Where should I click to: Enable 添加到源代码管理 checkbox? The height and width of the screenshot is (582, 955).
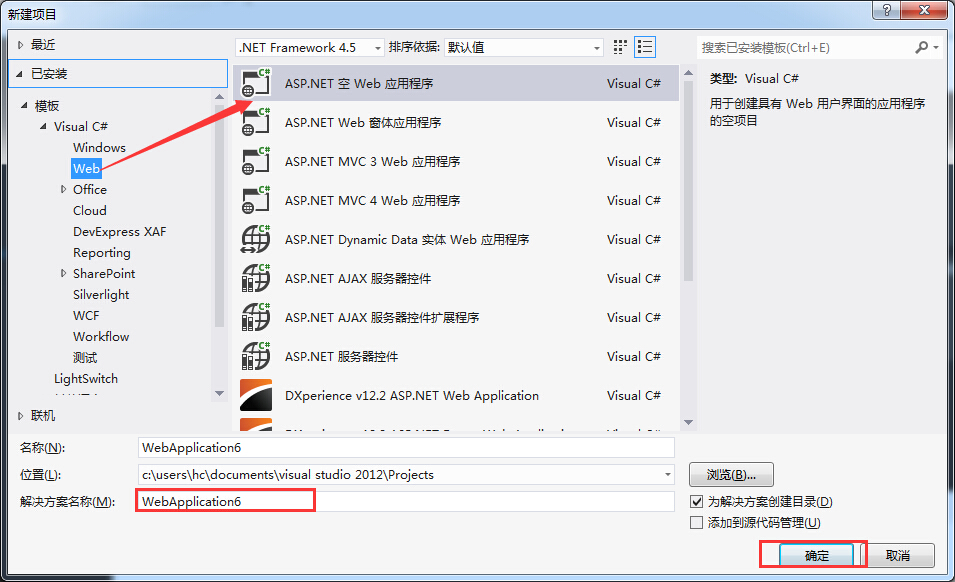(697, 523)
